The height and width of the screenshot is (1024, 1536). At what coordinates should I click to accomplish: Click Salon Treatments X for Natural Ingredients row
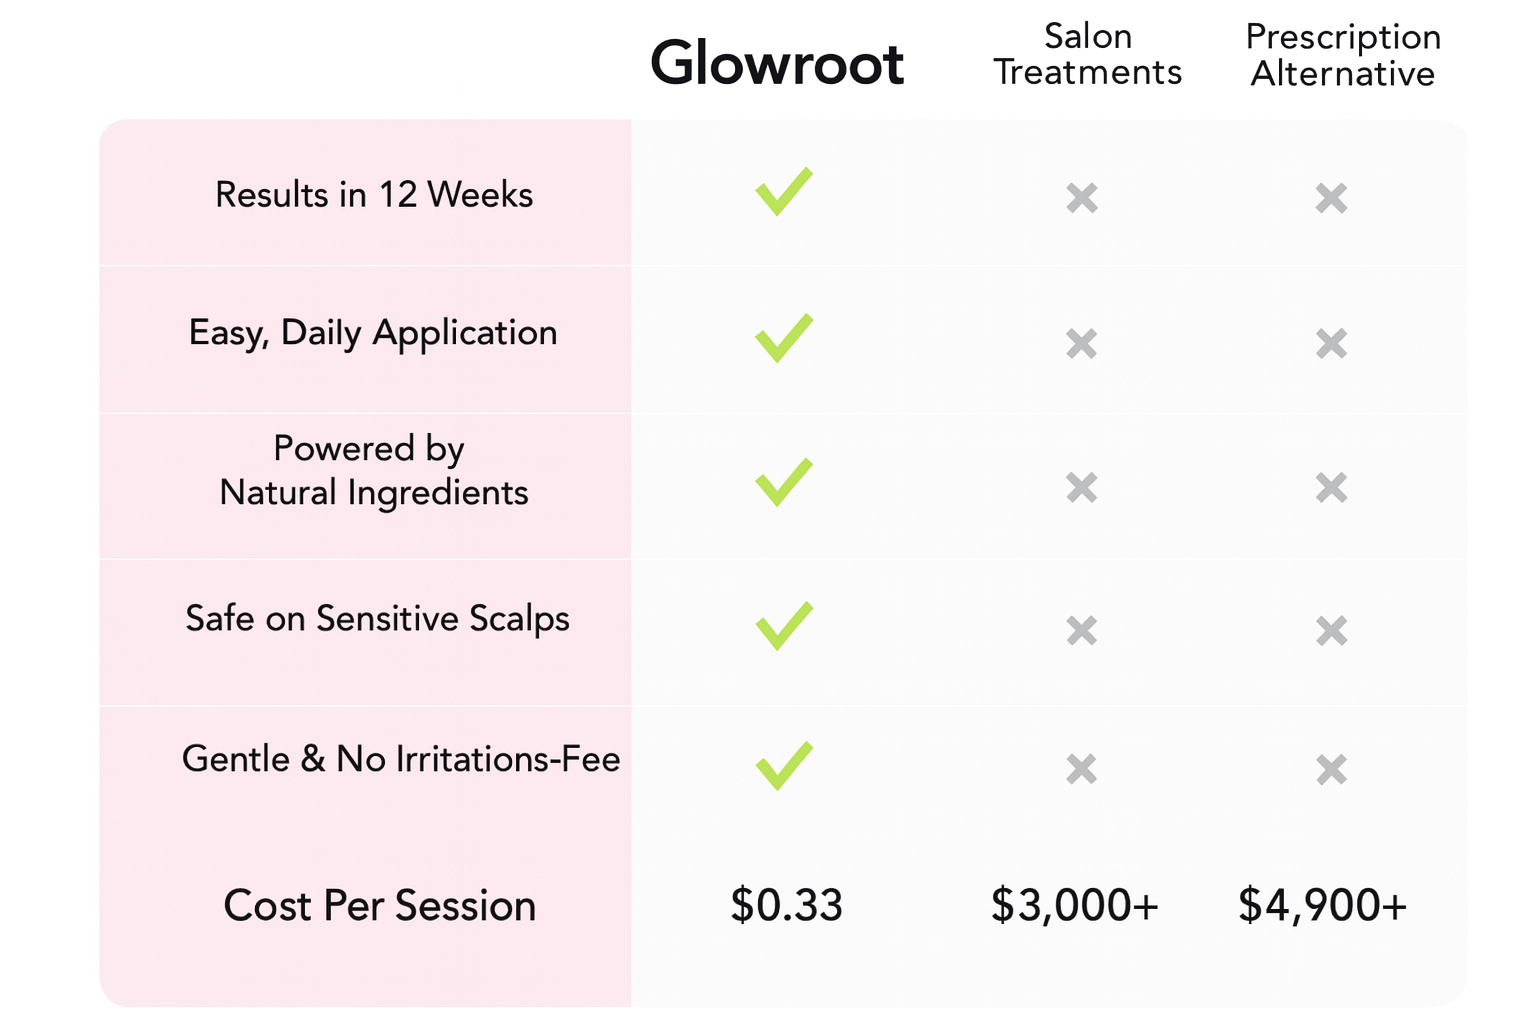click(x=1082, y=488)
